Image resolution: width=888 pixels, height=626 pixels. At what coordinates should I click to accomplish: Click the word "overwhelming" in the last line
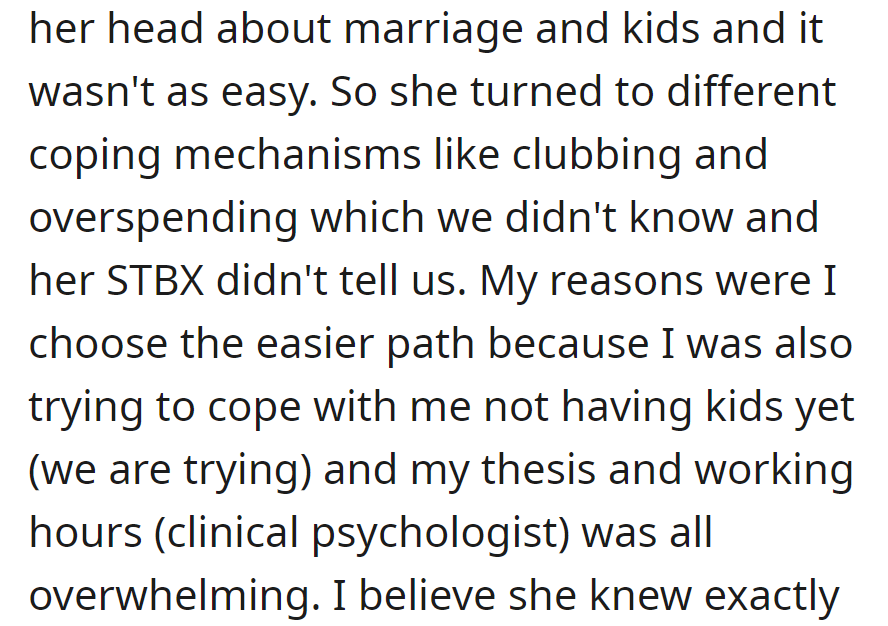click(x=166, y=596)
